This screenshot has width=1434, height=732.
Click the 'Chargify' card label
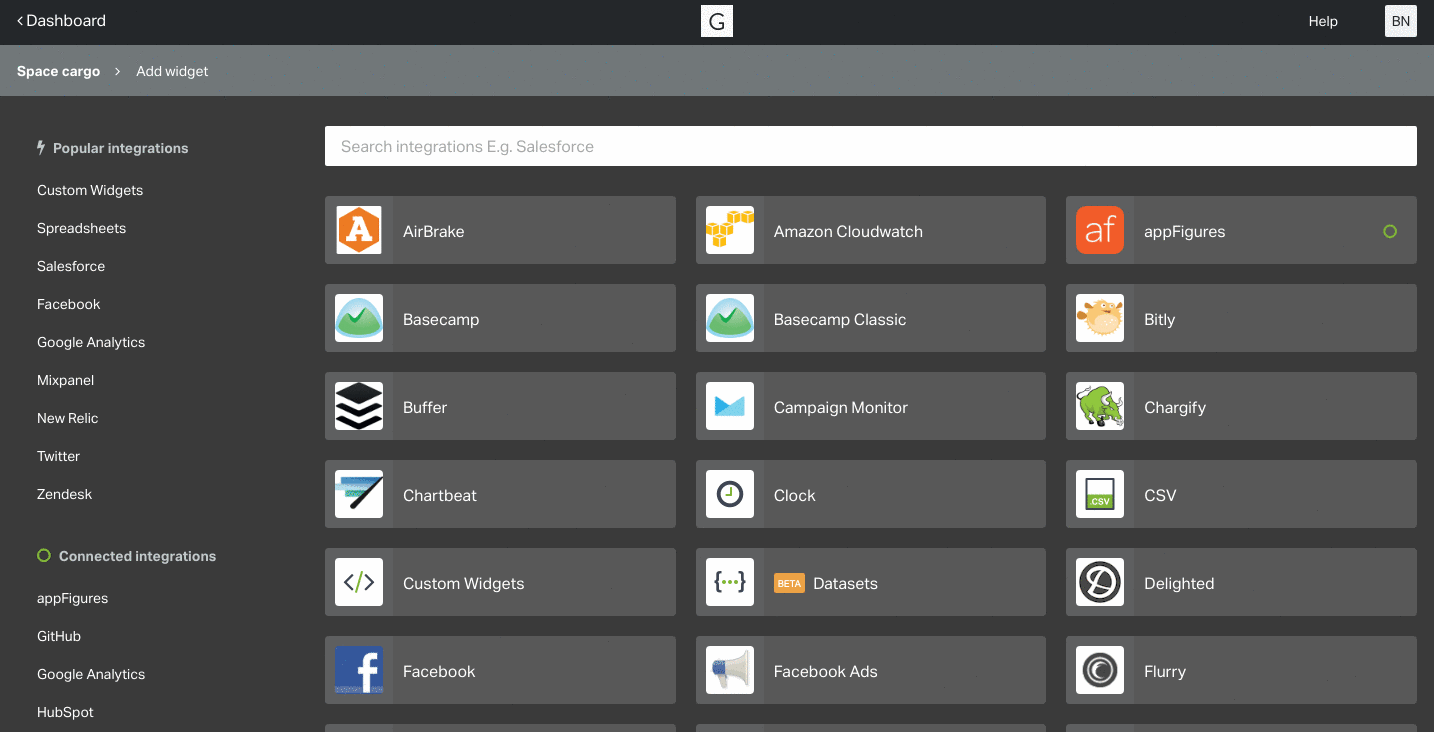tap(1175, 407)
